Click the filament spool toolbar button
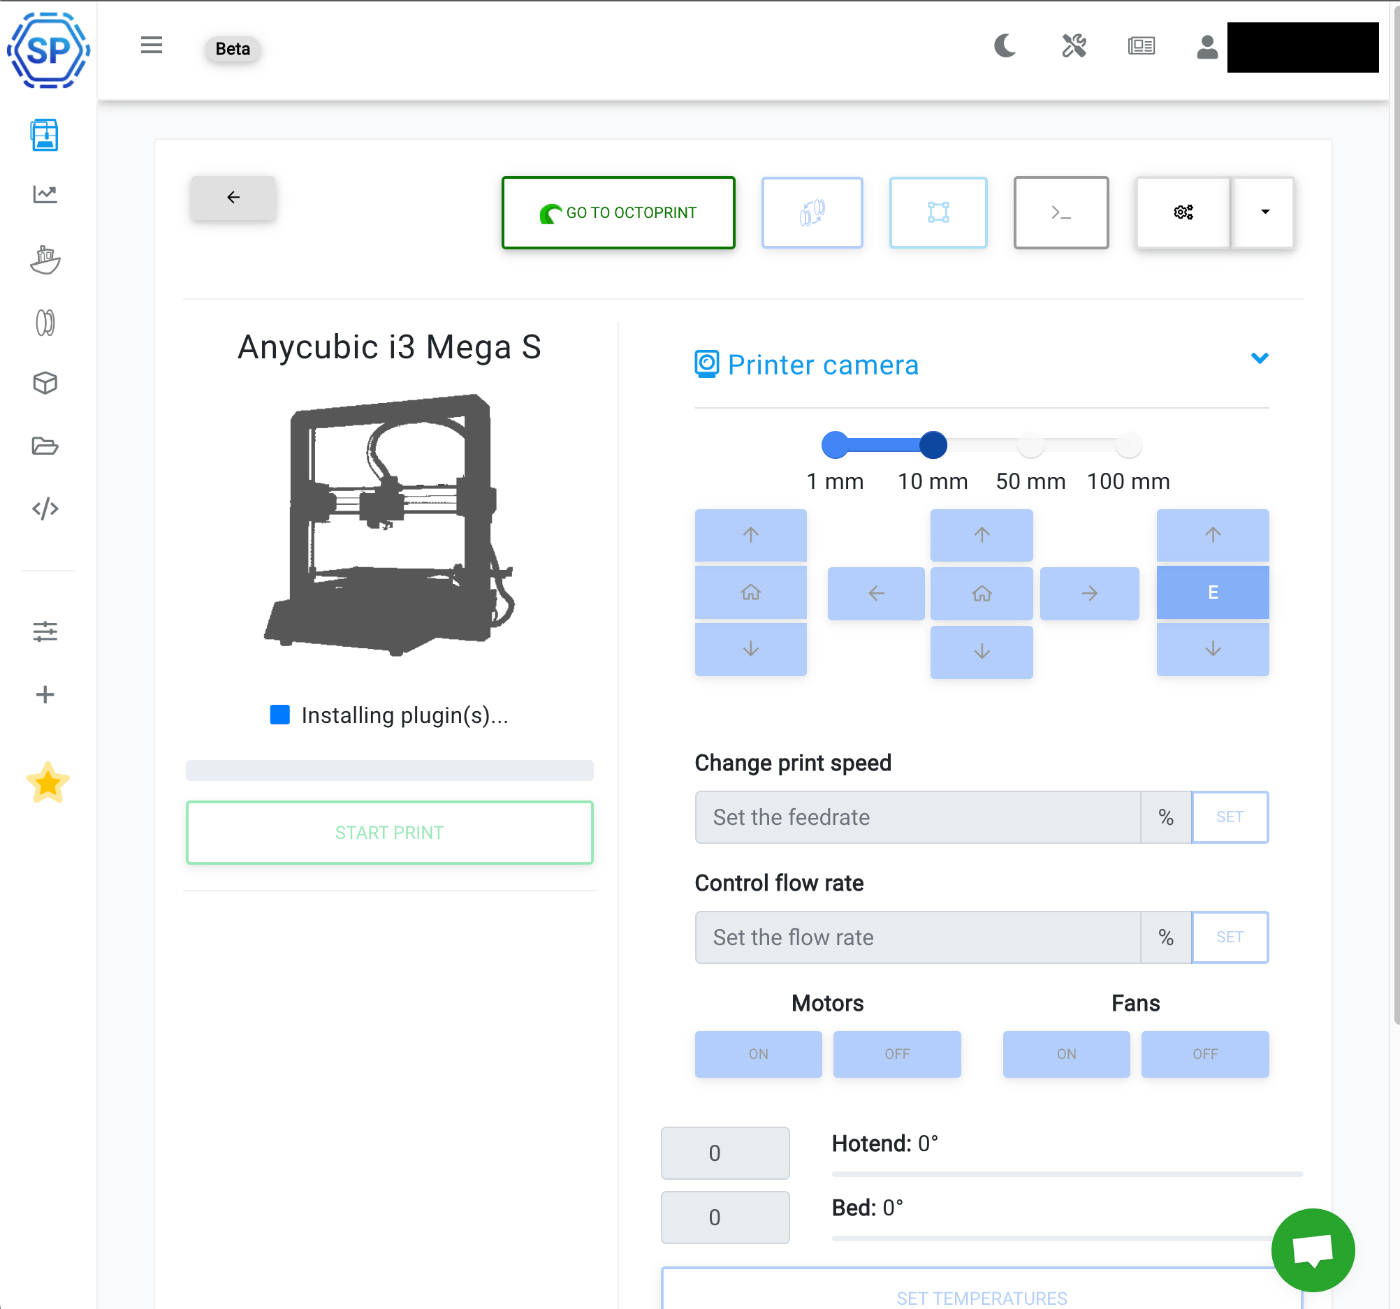 tap(812, 213)
